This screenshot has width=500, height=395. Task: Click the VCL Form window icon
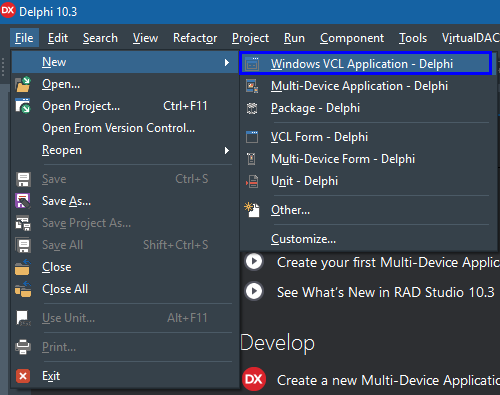tap(252, 137)
